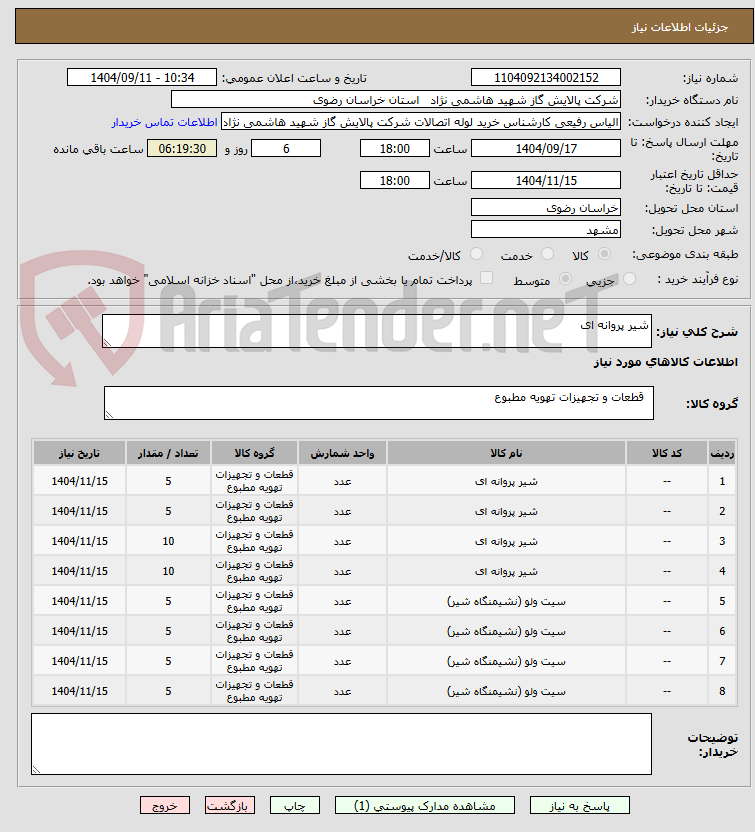The image size is (755, 832).
Task: Select the کالا/خدمت radio button
Action: (476, 254)
